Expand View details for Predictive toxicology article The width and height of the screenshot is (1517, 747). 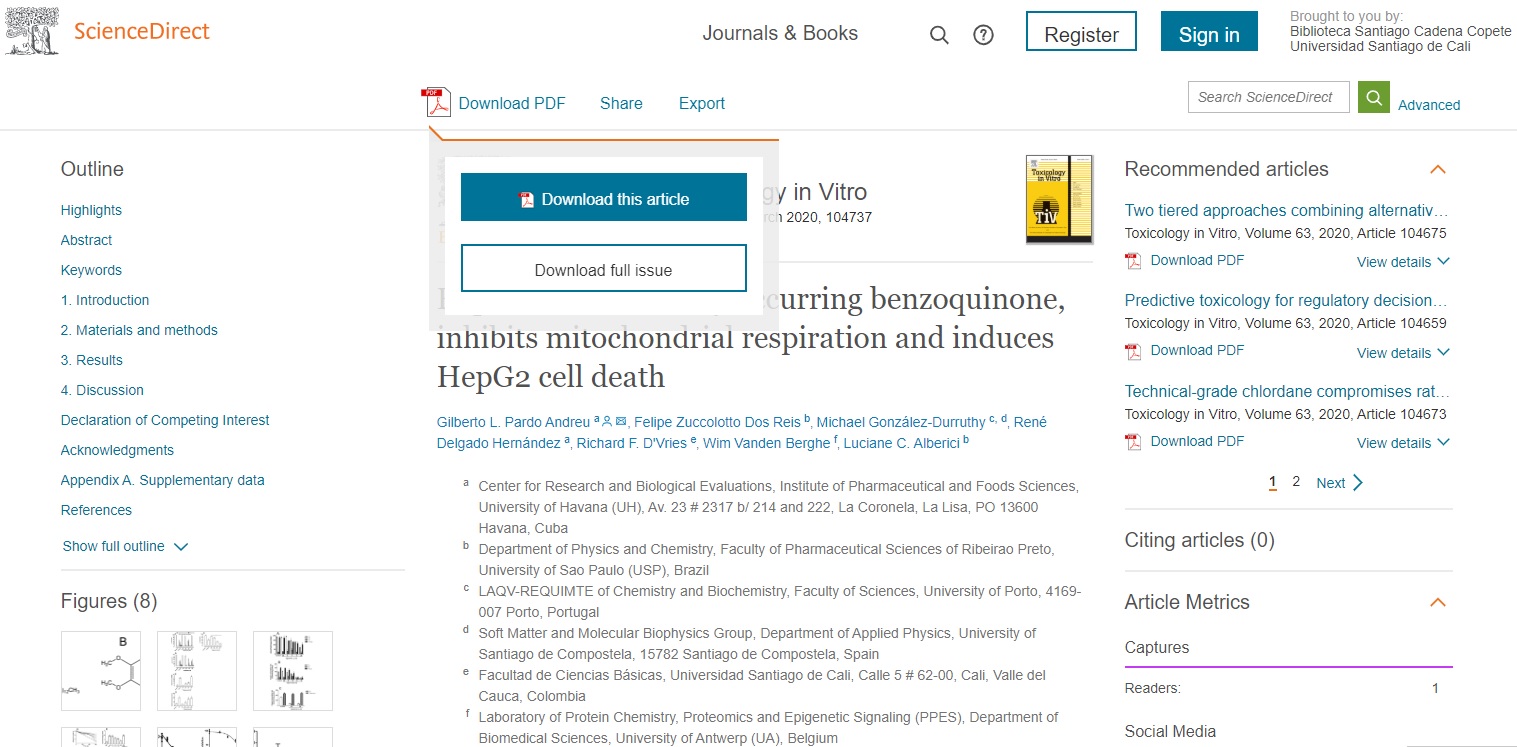click(1402, 352)
